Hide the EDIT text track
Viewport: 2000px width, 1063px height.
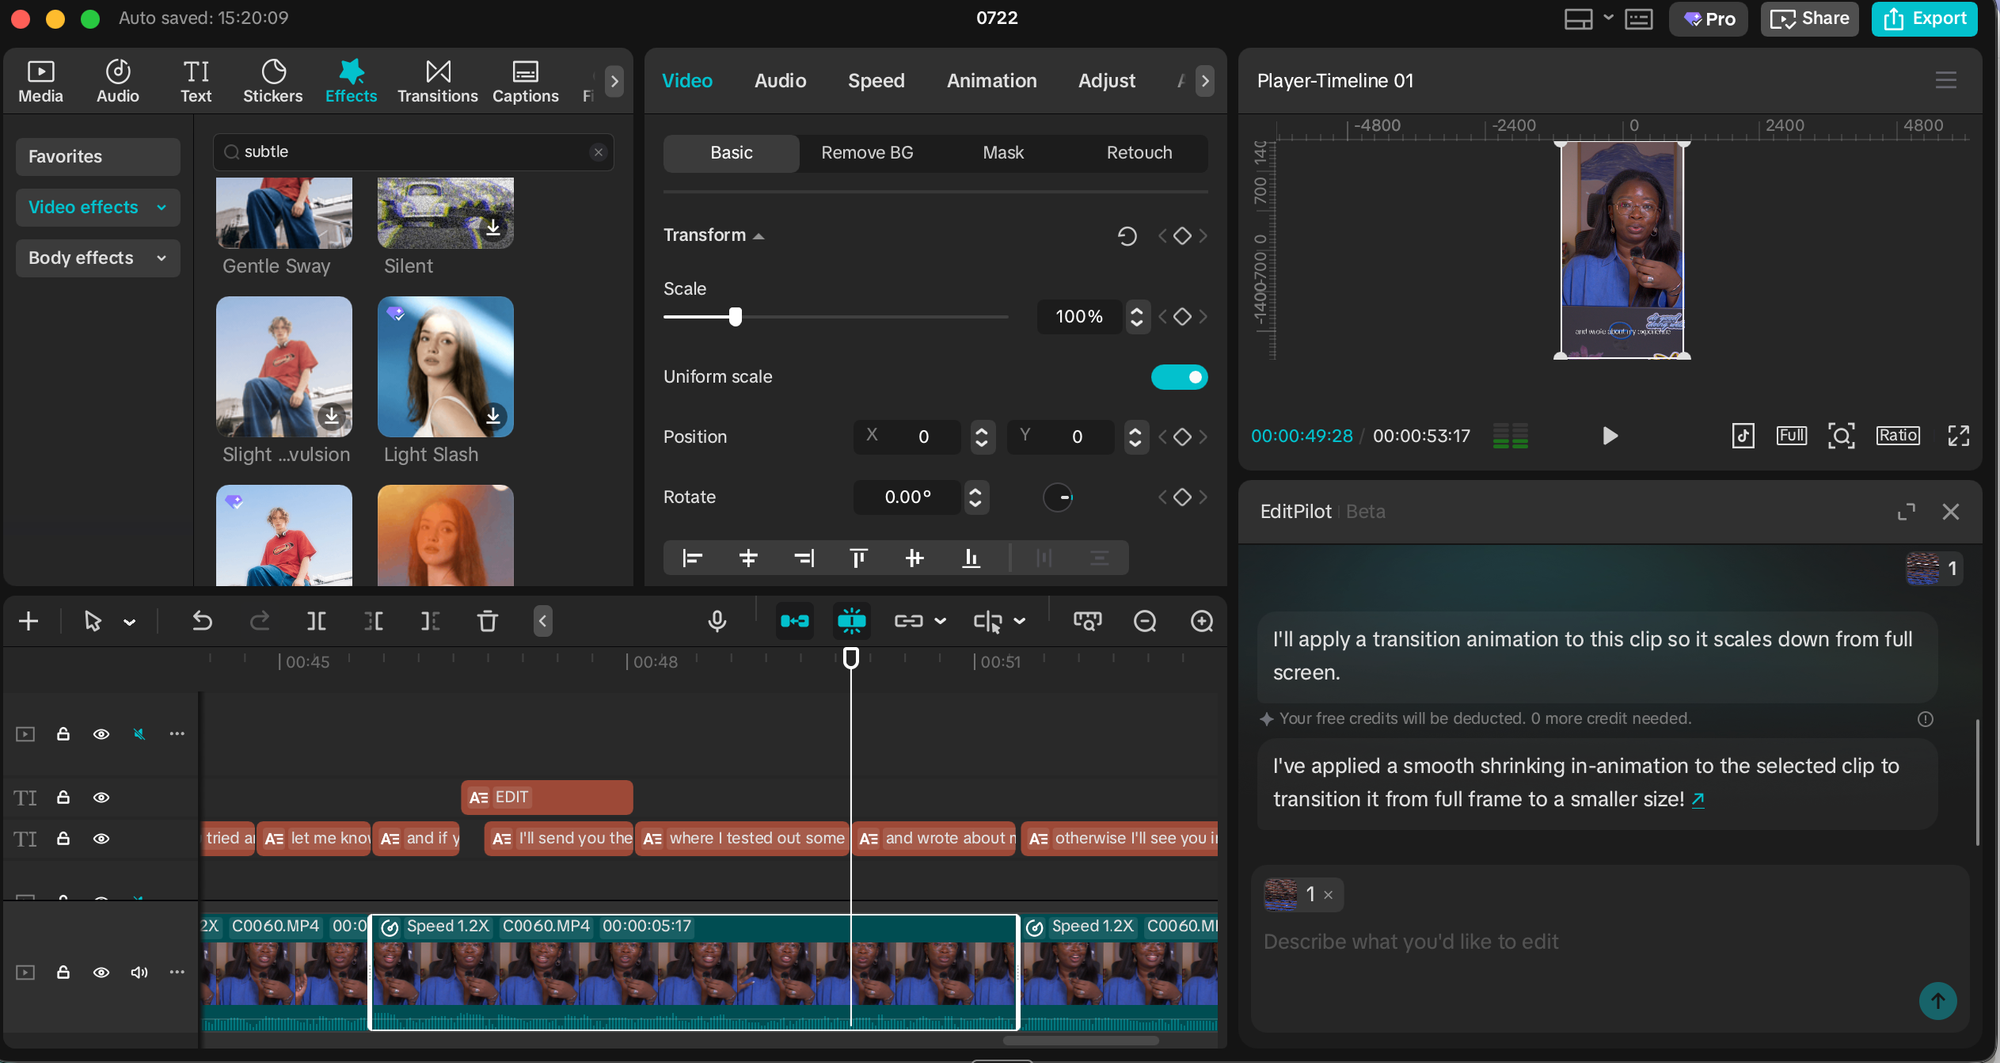(101, 798)
